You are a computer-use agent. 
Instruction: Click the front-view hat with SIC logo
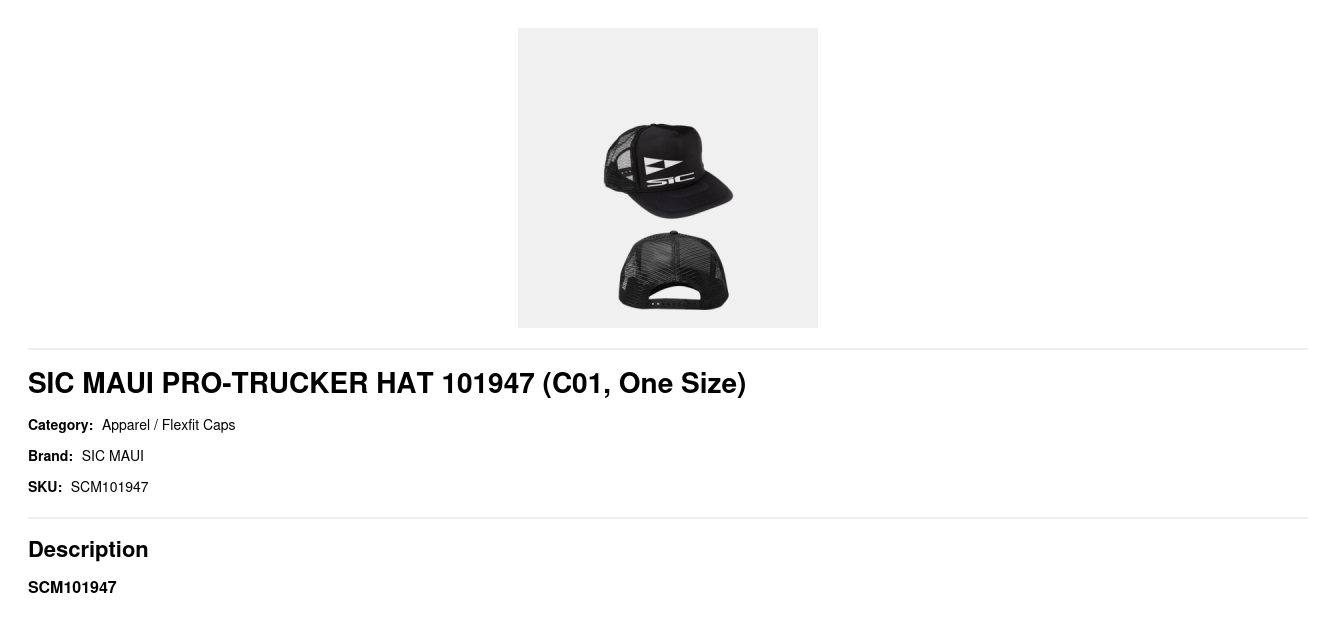click(x=668, y=171)
